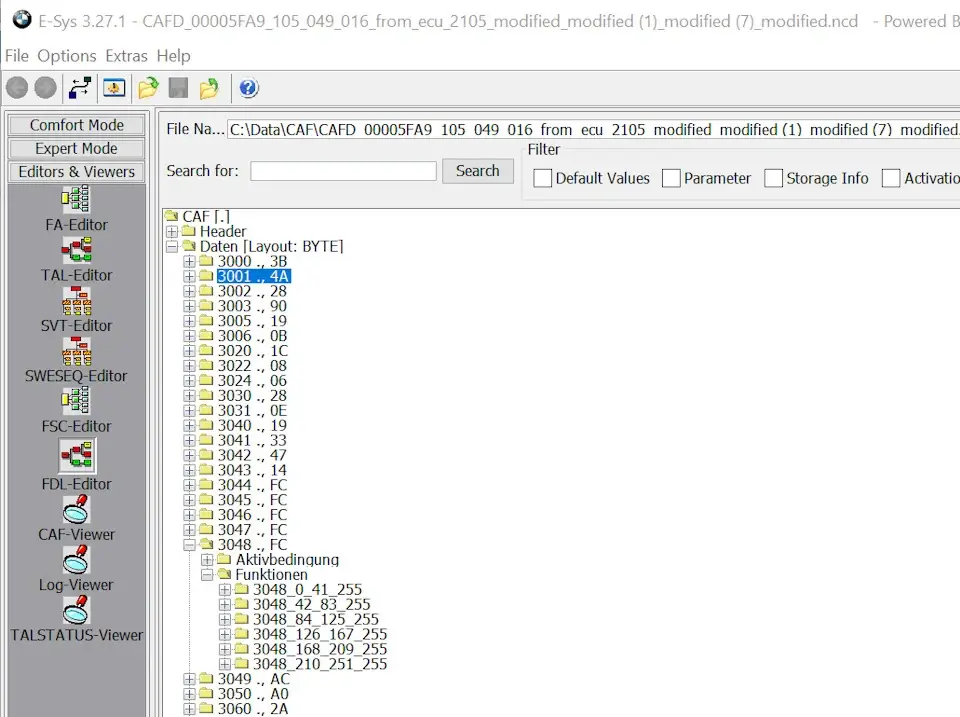Select the 3031 ., 0E tree row
The height and width of the screenshot is (717, 960).
point(252,410)
